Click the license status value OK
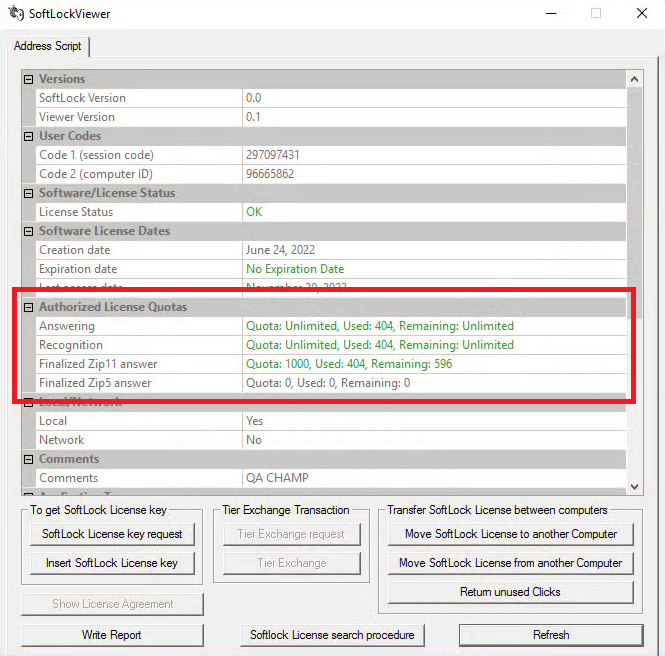 (x=254, y=212)
